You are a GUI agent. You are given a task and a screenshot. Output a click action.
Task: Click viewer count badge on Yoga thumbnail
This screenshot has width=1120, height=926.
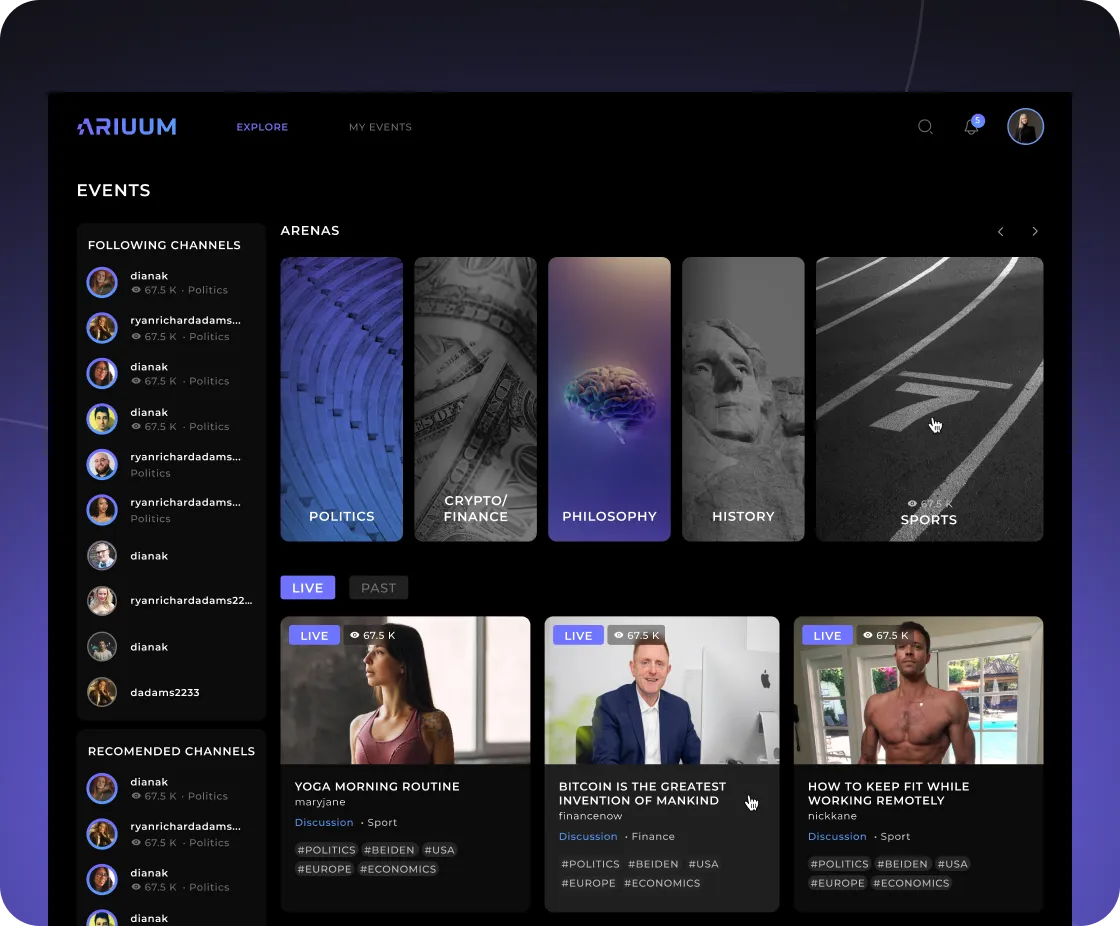point(372,635)
